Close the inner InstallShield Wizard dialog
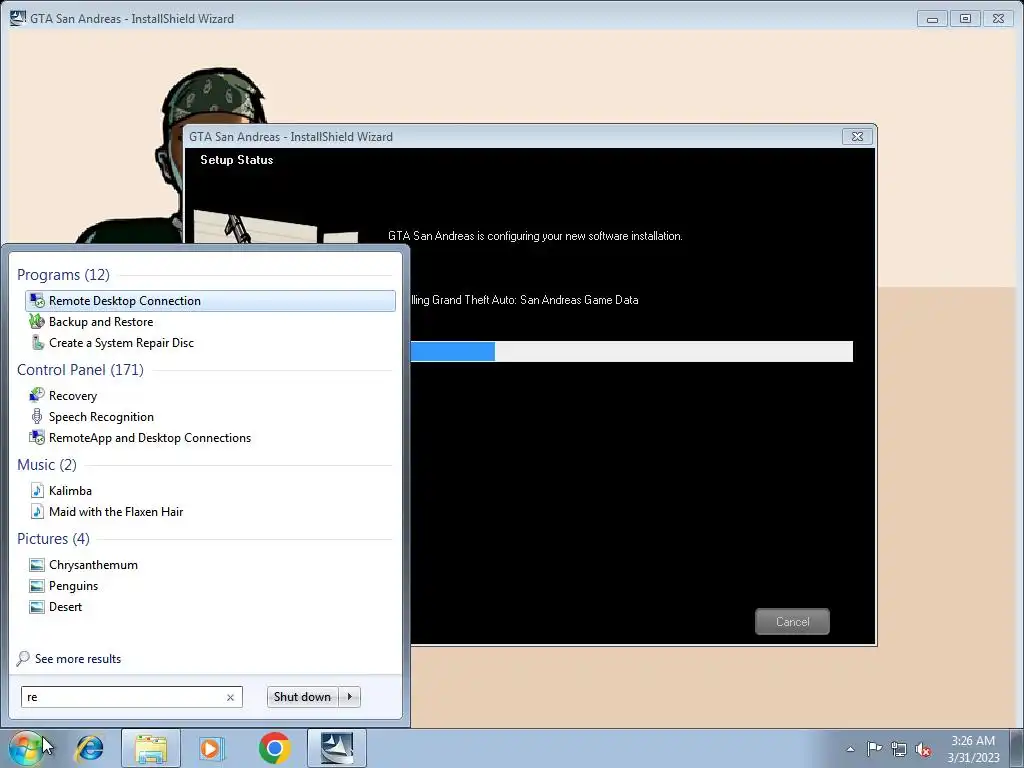The width and height of the screenshot is (1024, 768). coord(857,136)
